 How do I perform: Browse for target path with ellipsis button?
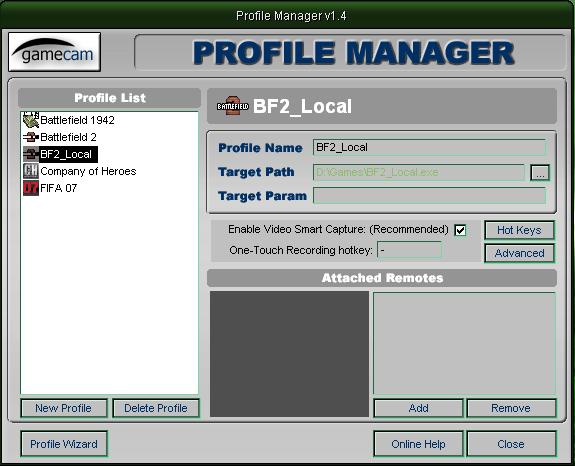540,172
